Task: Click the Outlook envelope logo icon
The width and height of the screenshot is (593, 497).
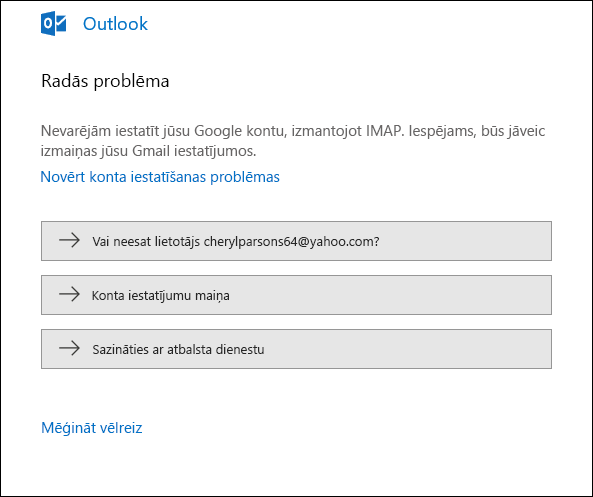Action: (x=53, y=23)
